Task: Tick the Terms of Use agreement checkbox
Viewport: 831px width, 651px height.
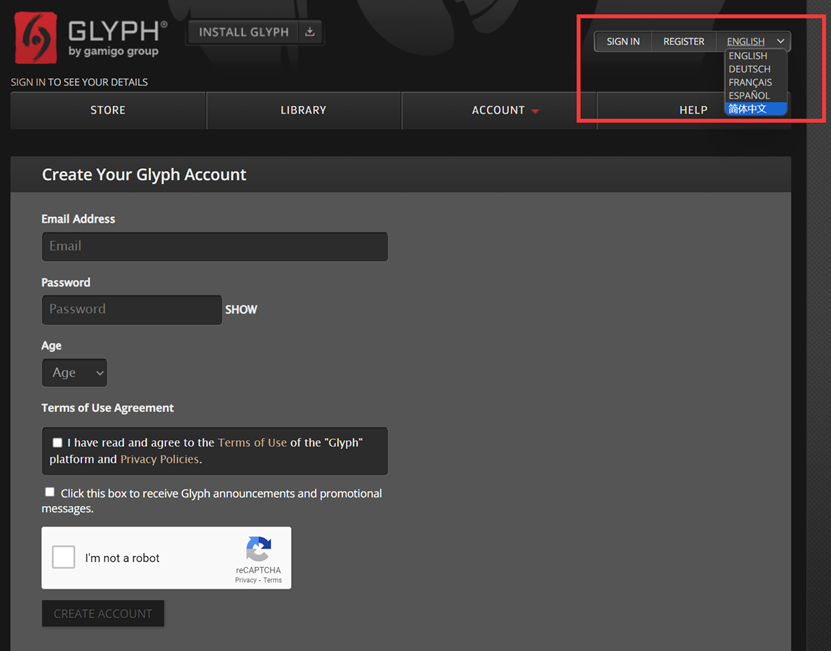Action: [x=57, y=443]
